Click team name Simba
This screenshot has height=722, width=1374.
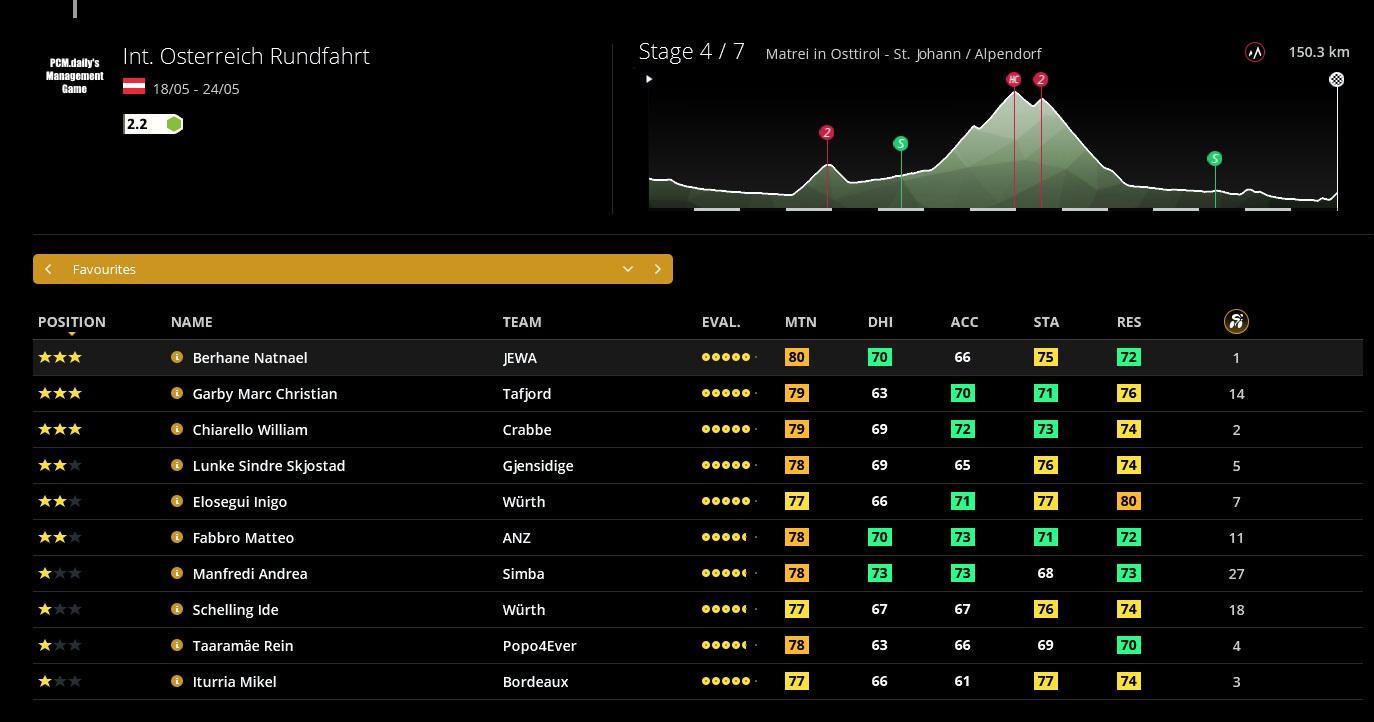click(523, 574)
